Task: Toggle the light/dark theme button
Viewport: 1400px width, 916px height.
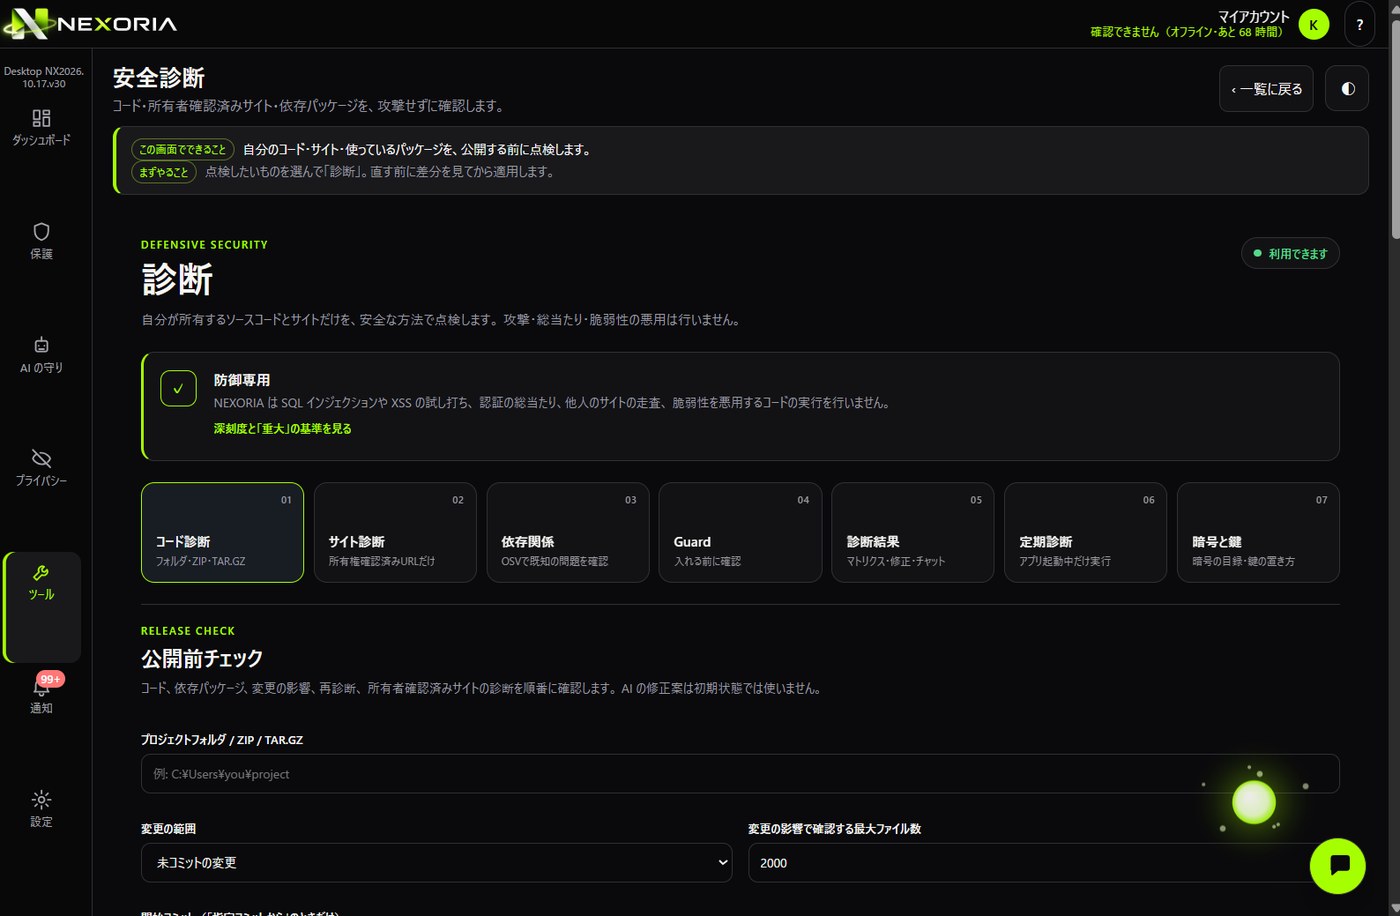Action: 1348,89
